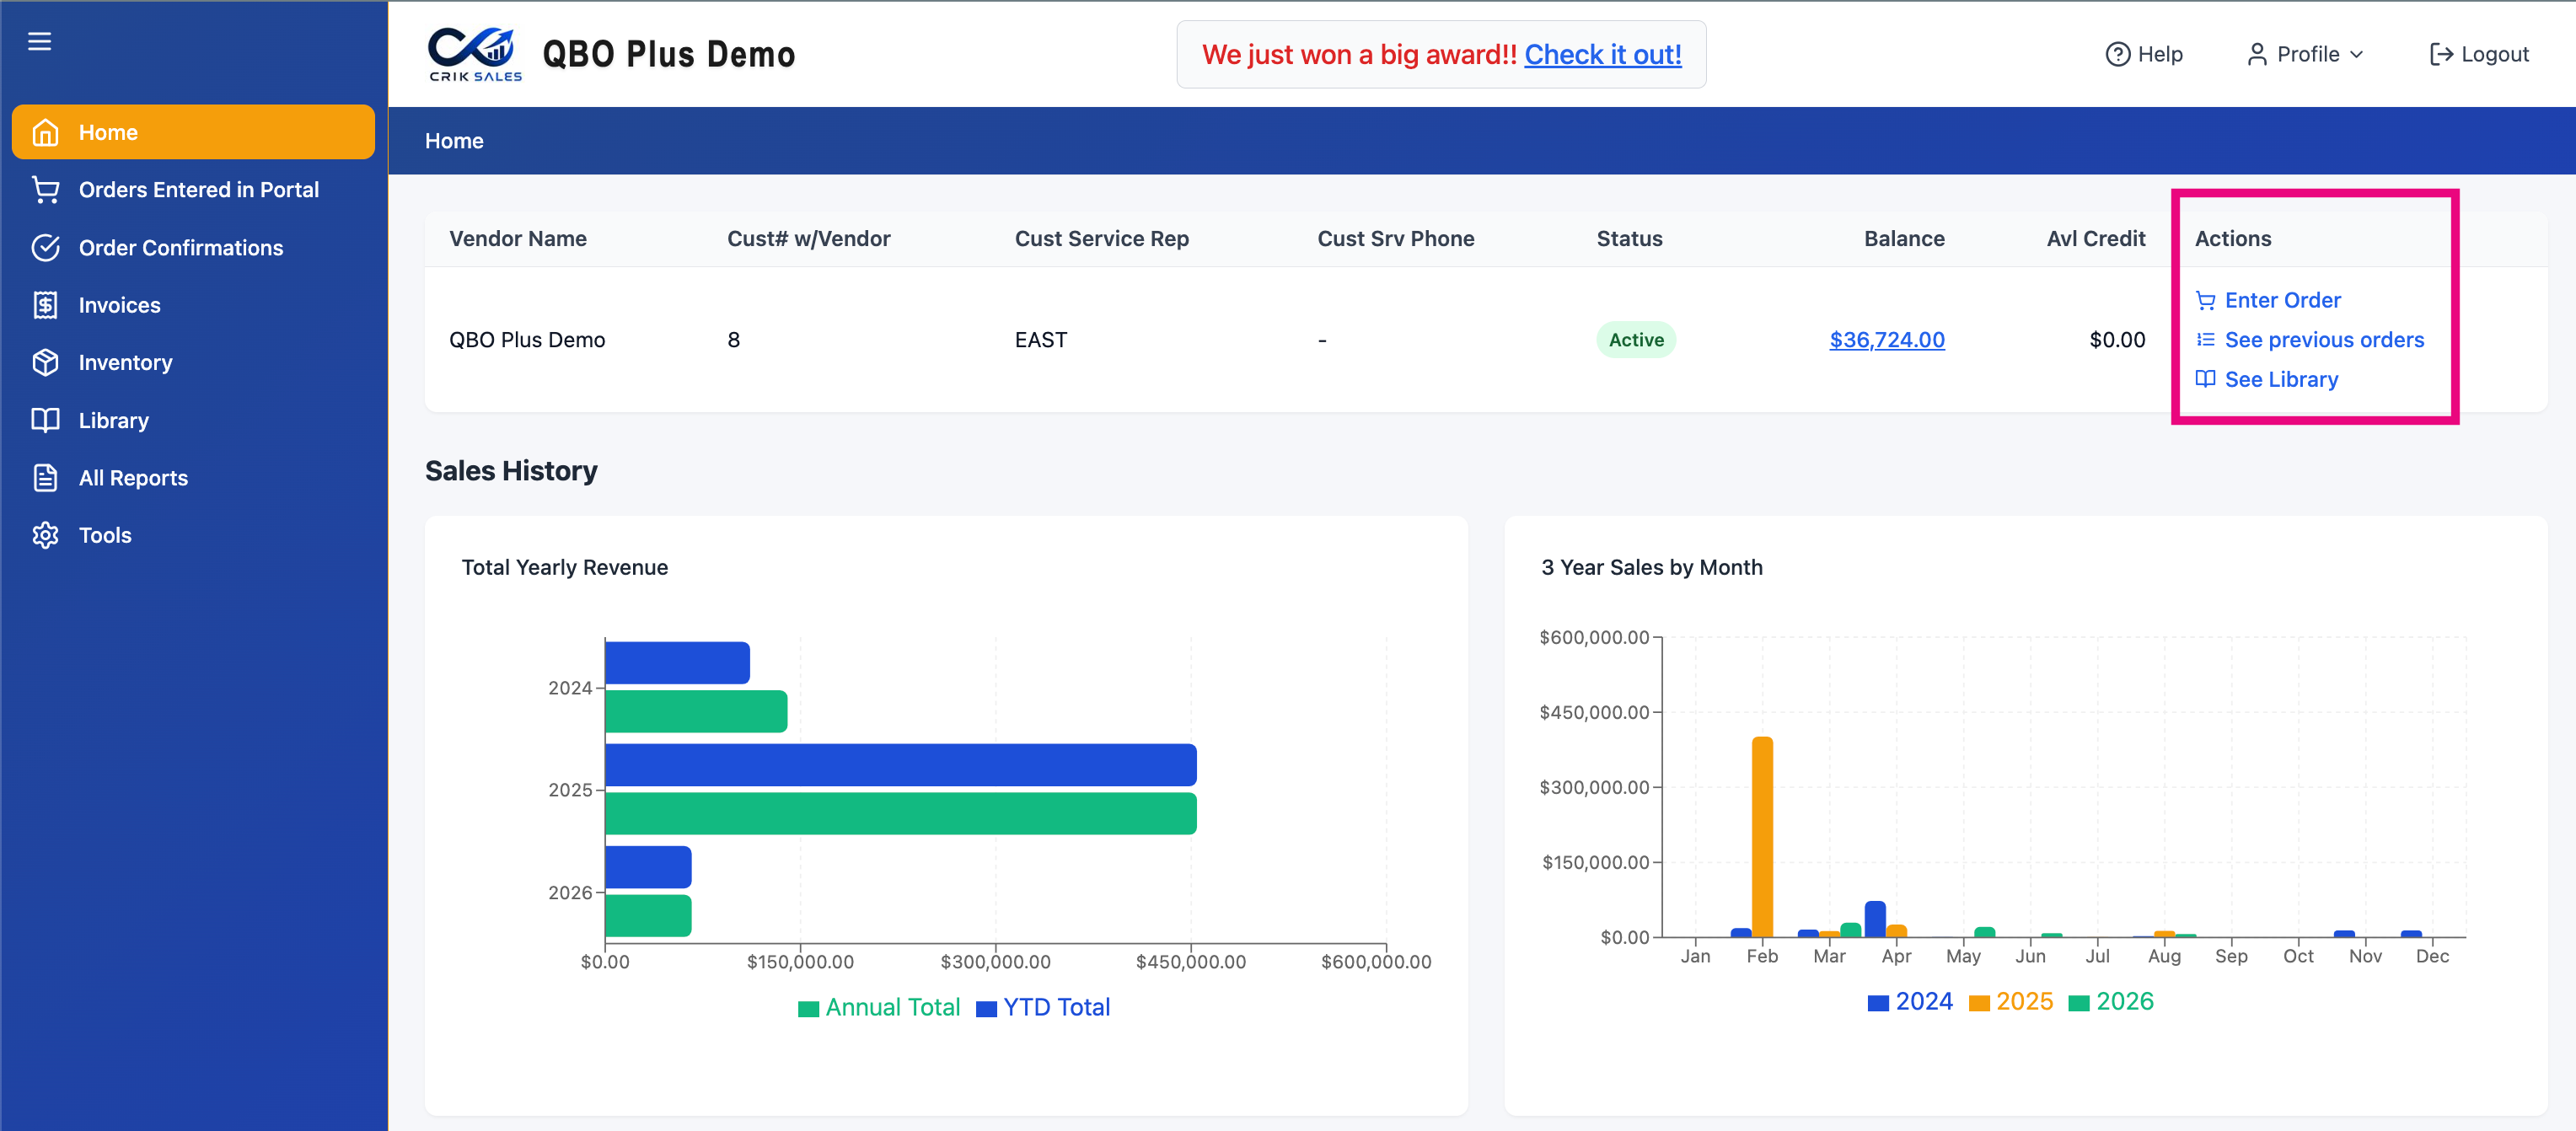This screenshot has width=2576, height=1131.
Task: Click the book icon next to See Library
Action: point(2205,379)
